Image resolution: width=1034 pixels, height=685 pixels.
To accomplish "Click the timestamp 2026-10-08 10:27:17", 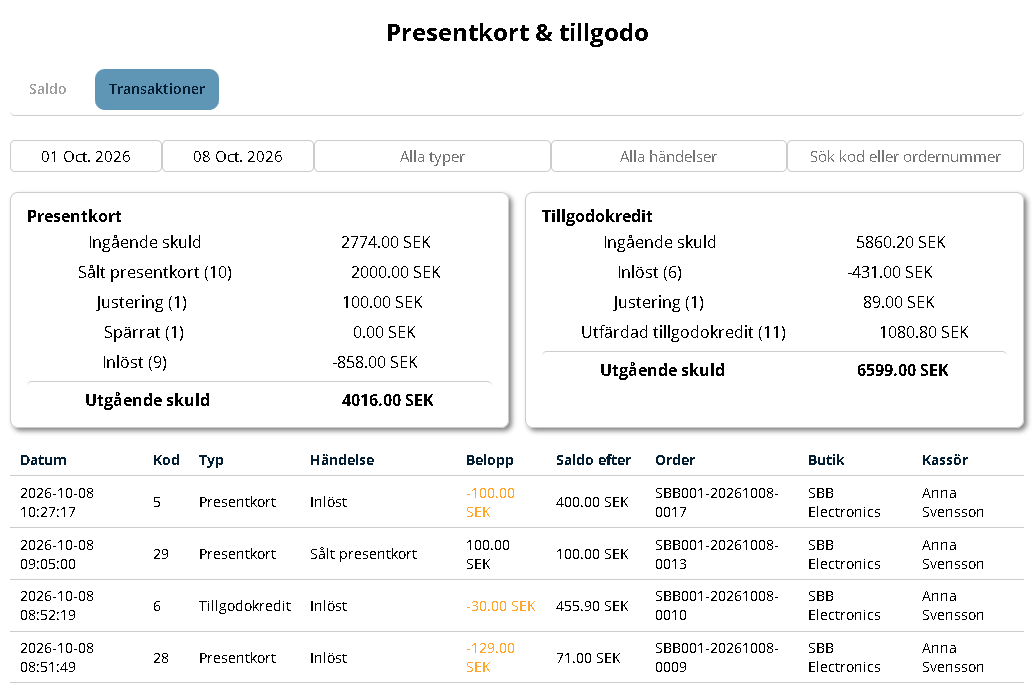I will click(x=57, y=502).
